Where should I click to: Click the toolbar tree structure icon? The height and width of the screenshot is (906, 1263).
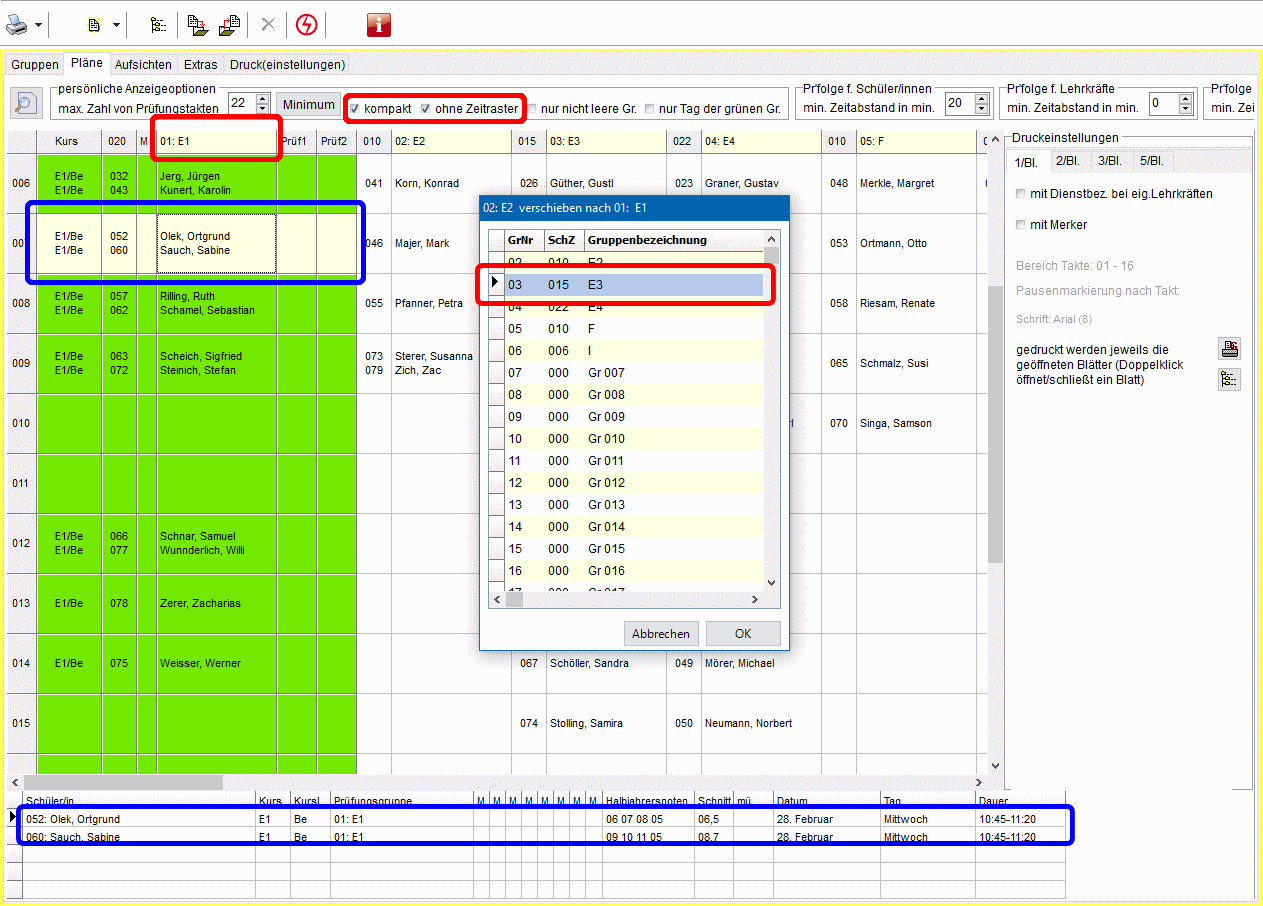(158, 25)
